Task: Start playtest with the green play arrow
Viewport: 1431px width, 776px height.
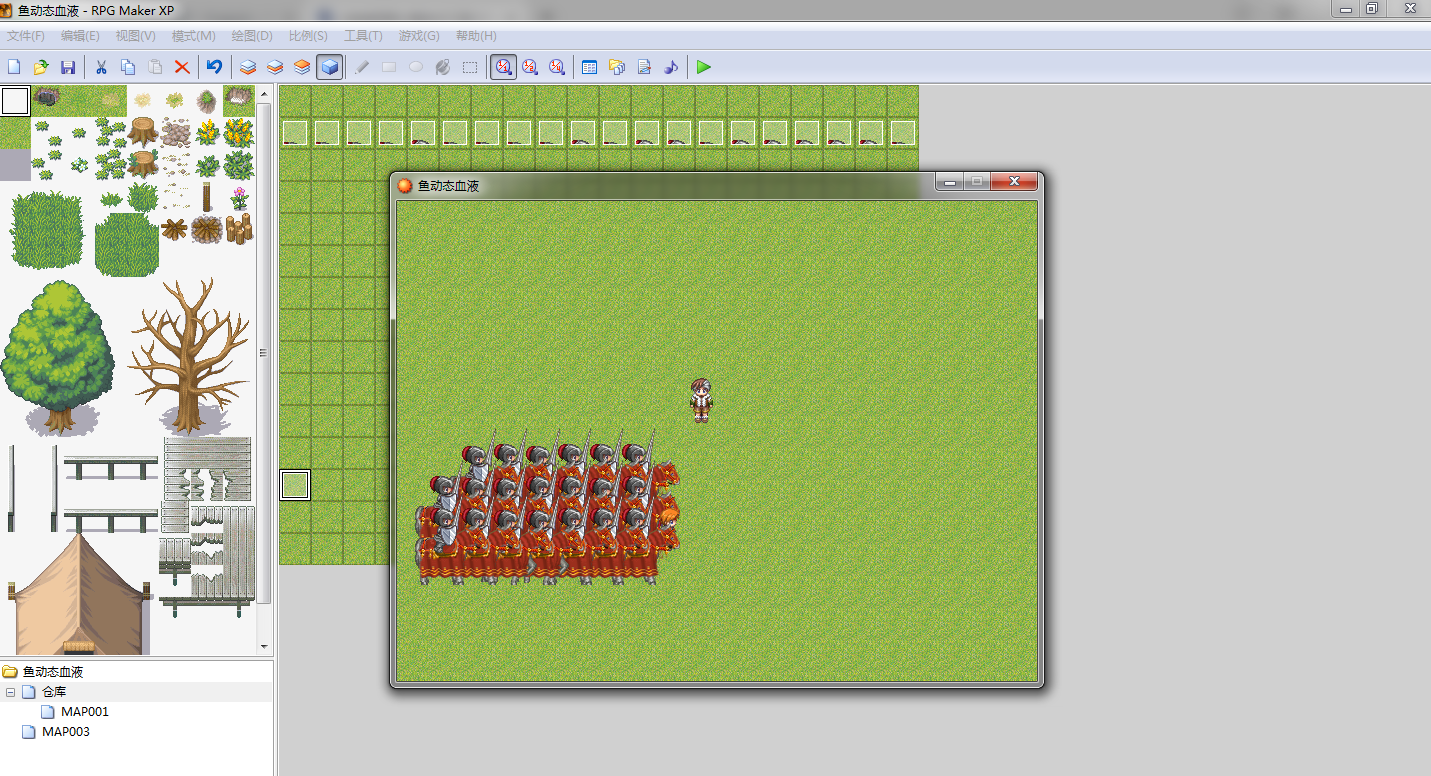Action: pos(704,67)
